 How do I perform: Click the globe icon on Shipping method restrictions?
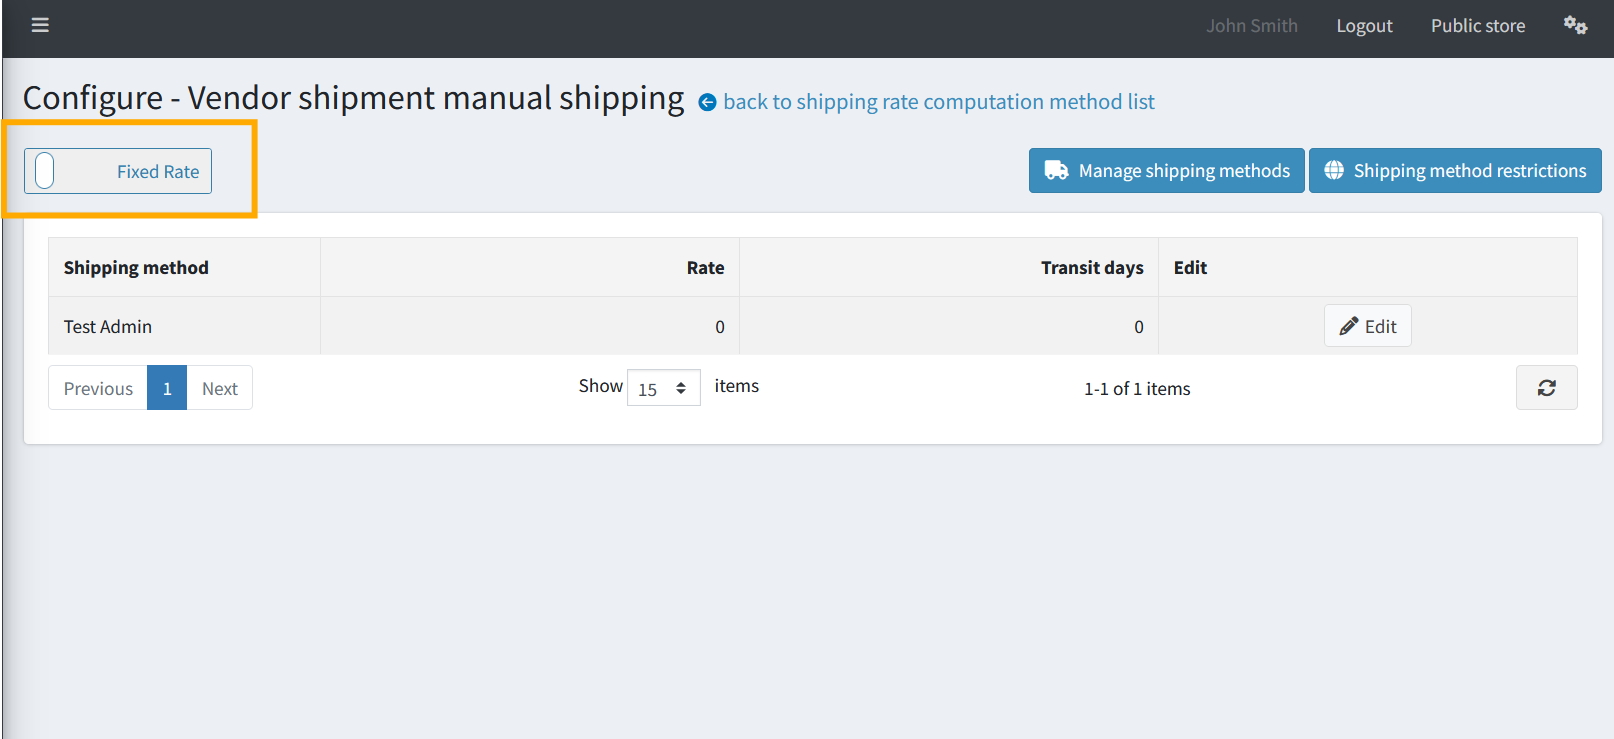click(1334, 170)
